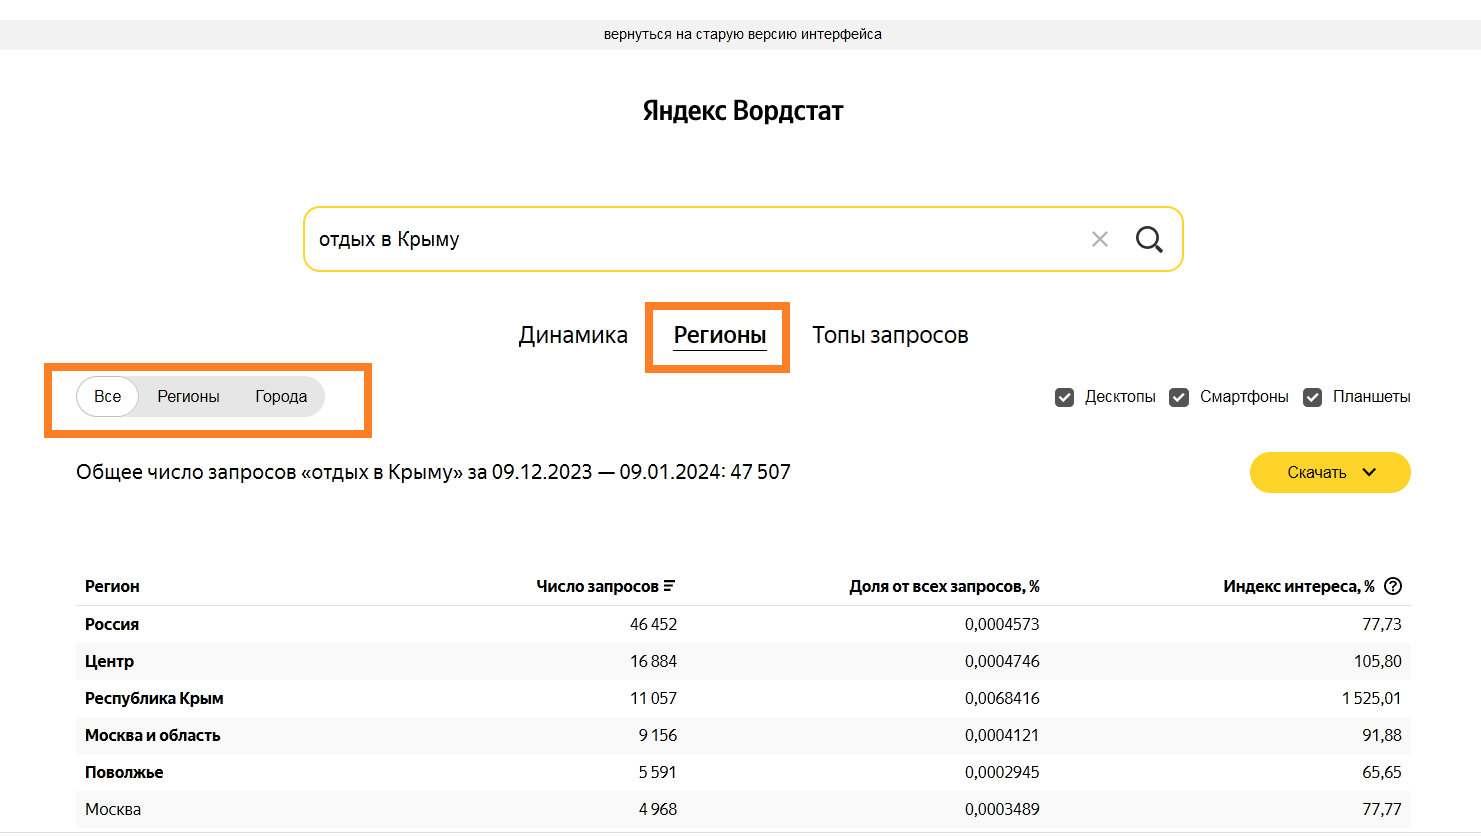Screen dimensions: 1481x837
Task: Click the interest index 1 525,01 value
Action: pyautogui.click(x=1371, y=698)
